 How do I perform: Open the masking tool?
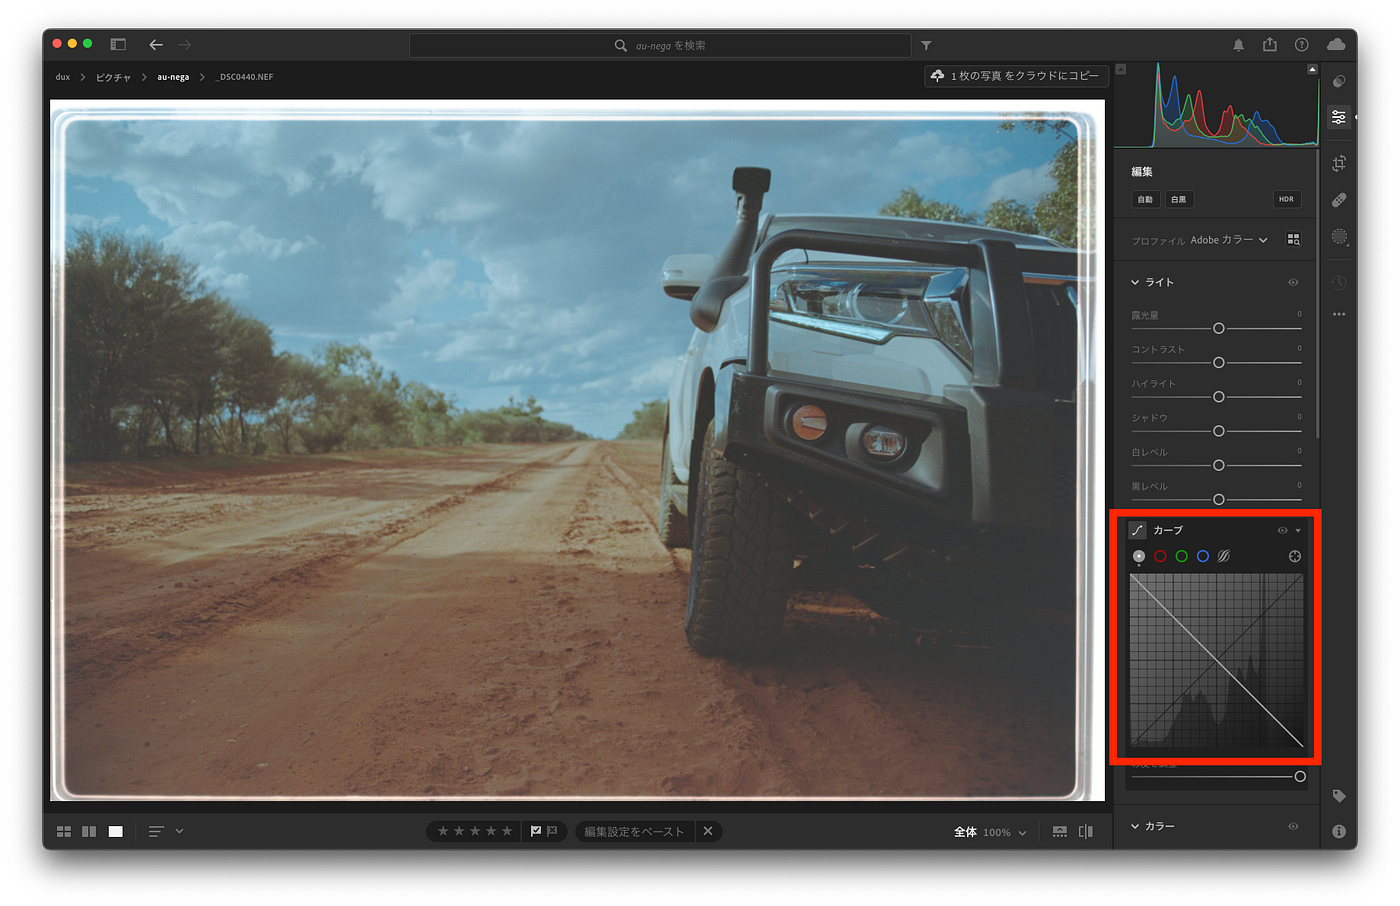pos(1339,237)
